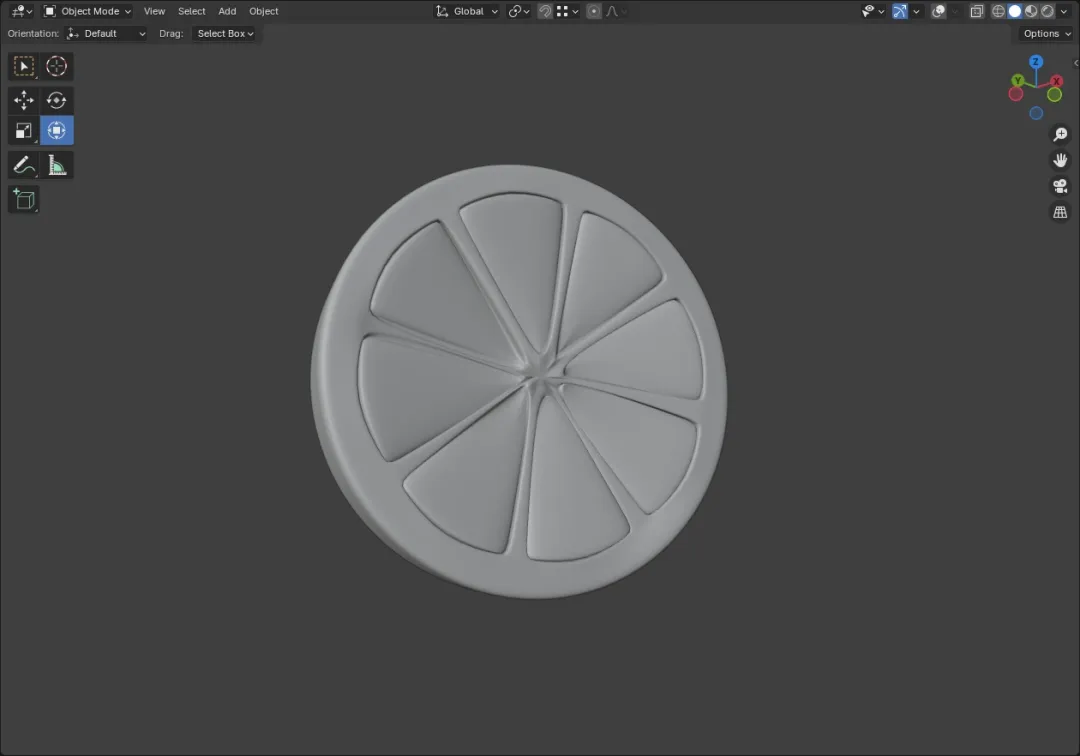1080x756 pixels.
Task: Activate the 3D Cursor tool
Action: click(56, 66)
